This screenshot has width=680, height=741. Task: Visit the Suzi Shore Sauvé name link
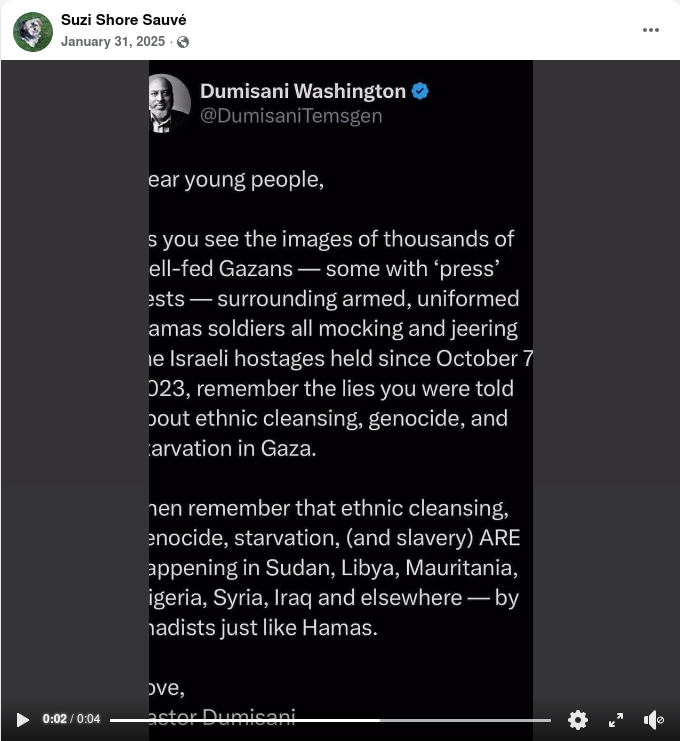[123, 20]
